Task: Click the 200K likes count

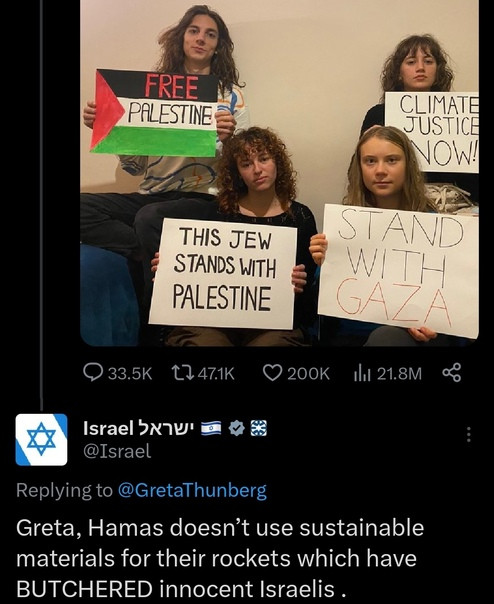Action: pyautogui.click(x=309, y=374)
